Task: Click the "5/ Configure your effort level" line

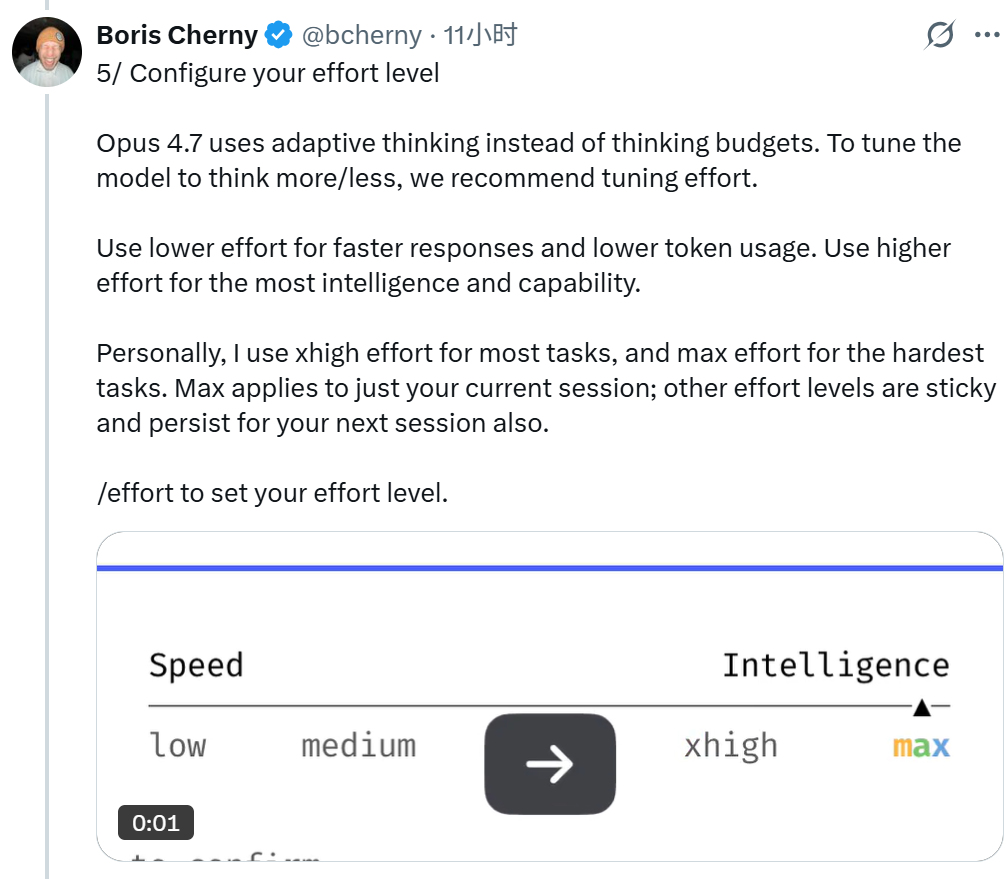Action: click(268, 73)
